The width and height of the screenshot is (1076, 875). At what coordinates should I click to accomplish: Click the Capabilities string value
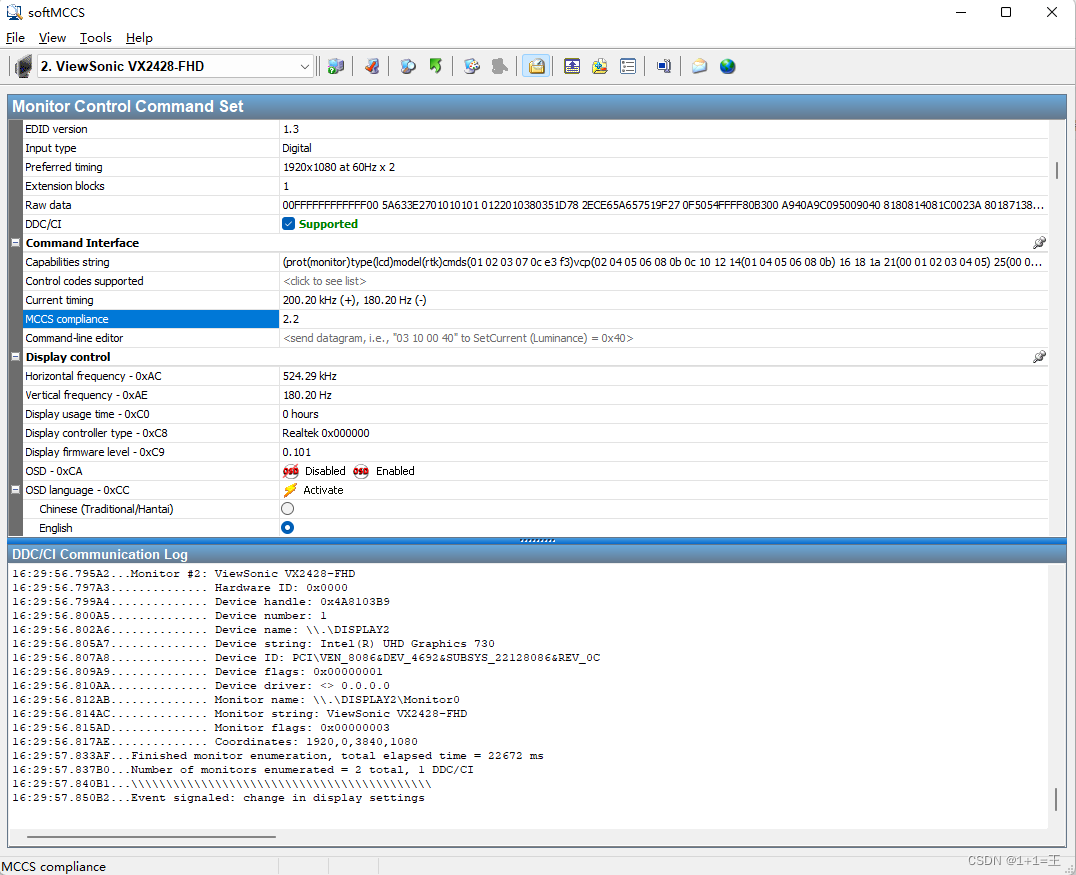click(x=662, y=262)
